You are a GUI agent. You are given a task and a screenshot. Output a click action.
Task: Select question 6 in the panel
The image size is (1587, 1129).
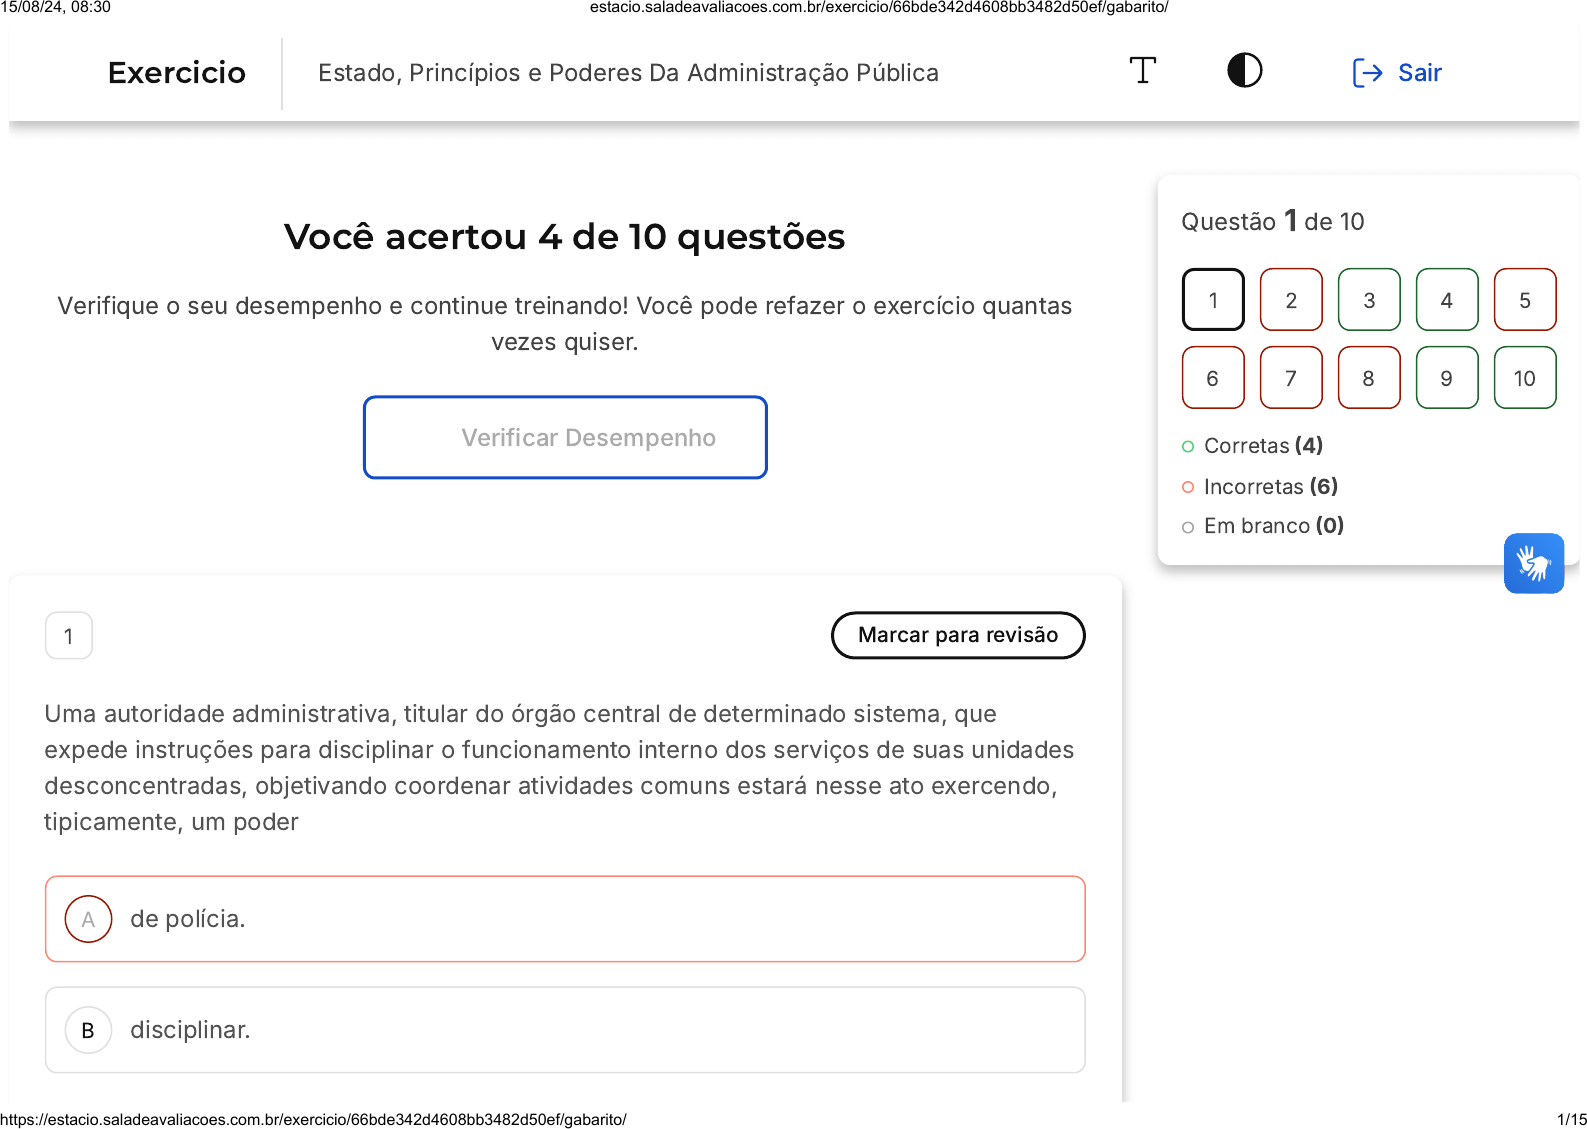point(1212,378)
